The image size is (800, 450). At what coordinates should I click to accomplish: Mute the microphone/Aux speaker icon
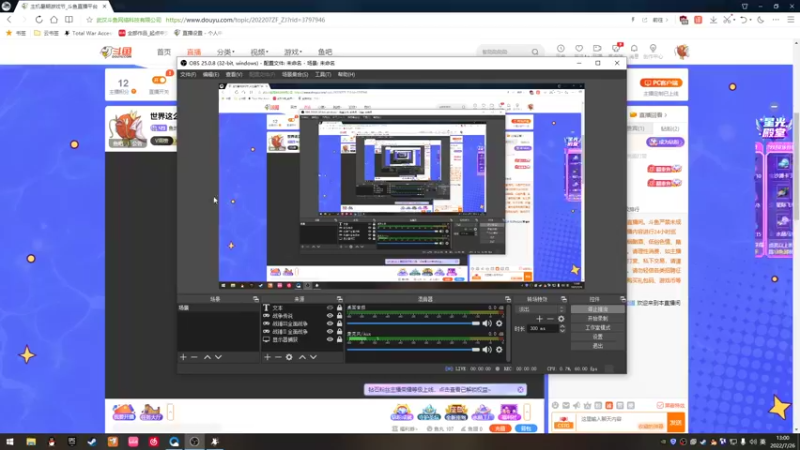(x=487, y=349)
